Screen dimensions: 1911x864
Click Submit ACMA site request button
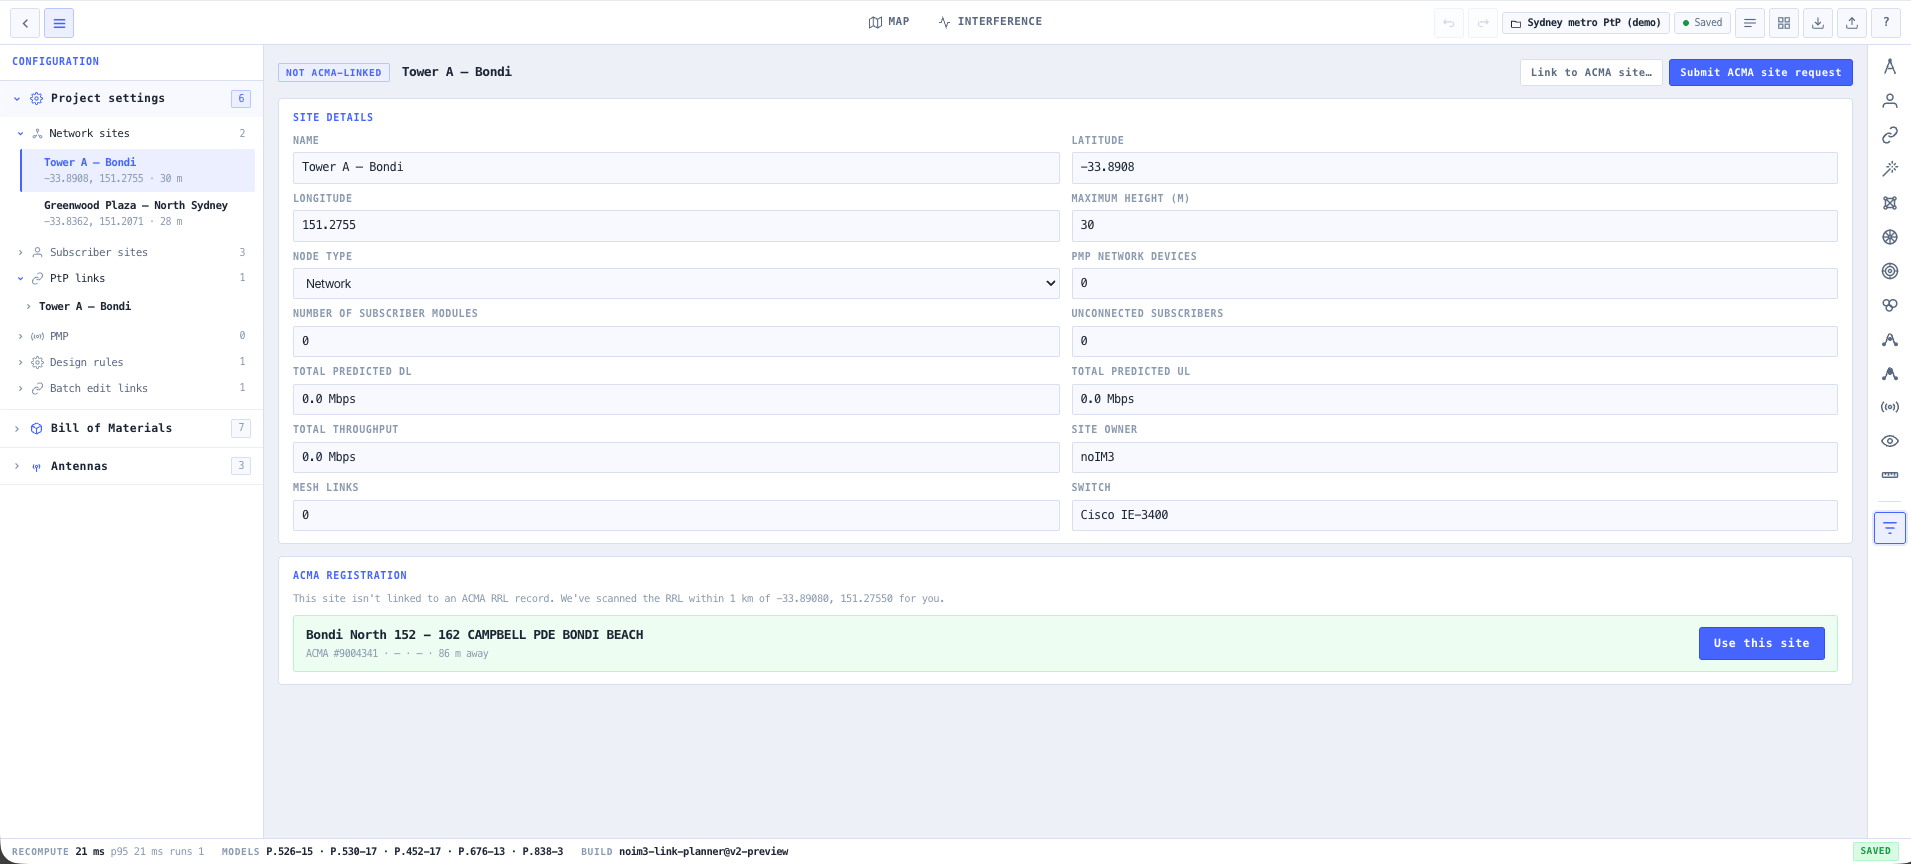[1760, 72]
